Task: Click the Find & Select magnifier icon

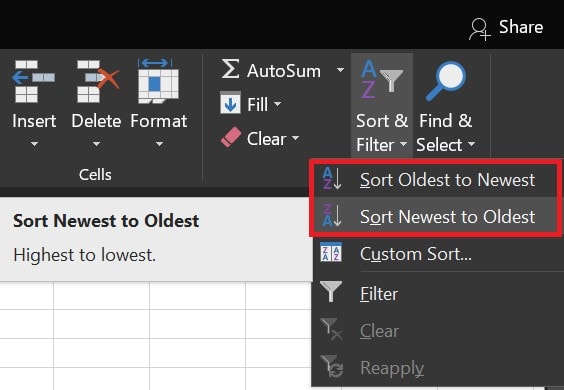Action: click(x=446, y=81)
